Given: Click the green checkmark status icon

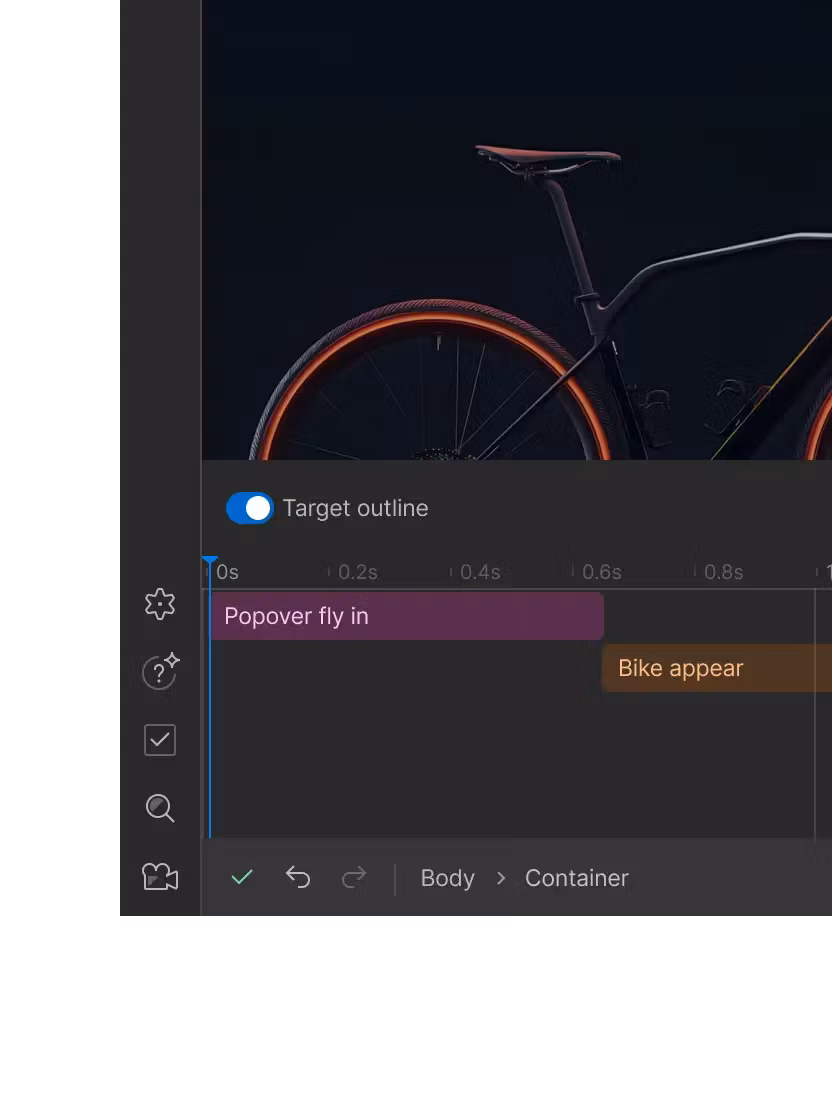Looking at the screenshot, I should pos(242,877).
